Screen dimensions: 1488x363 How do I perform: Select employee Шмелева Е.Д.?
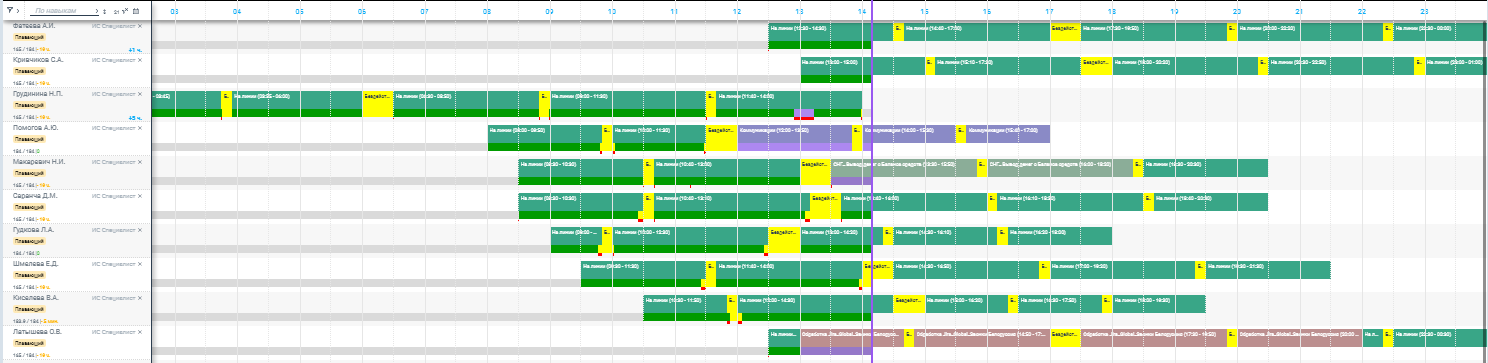(35, 264)
